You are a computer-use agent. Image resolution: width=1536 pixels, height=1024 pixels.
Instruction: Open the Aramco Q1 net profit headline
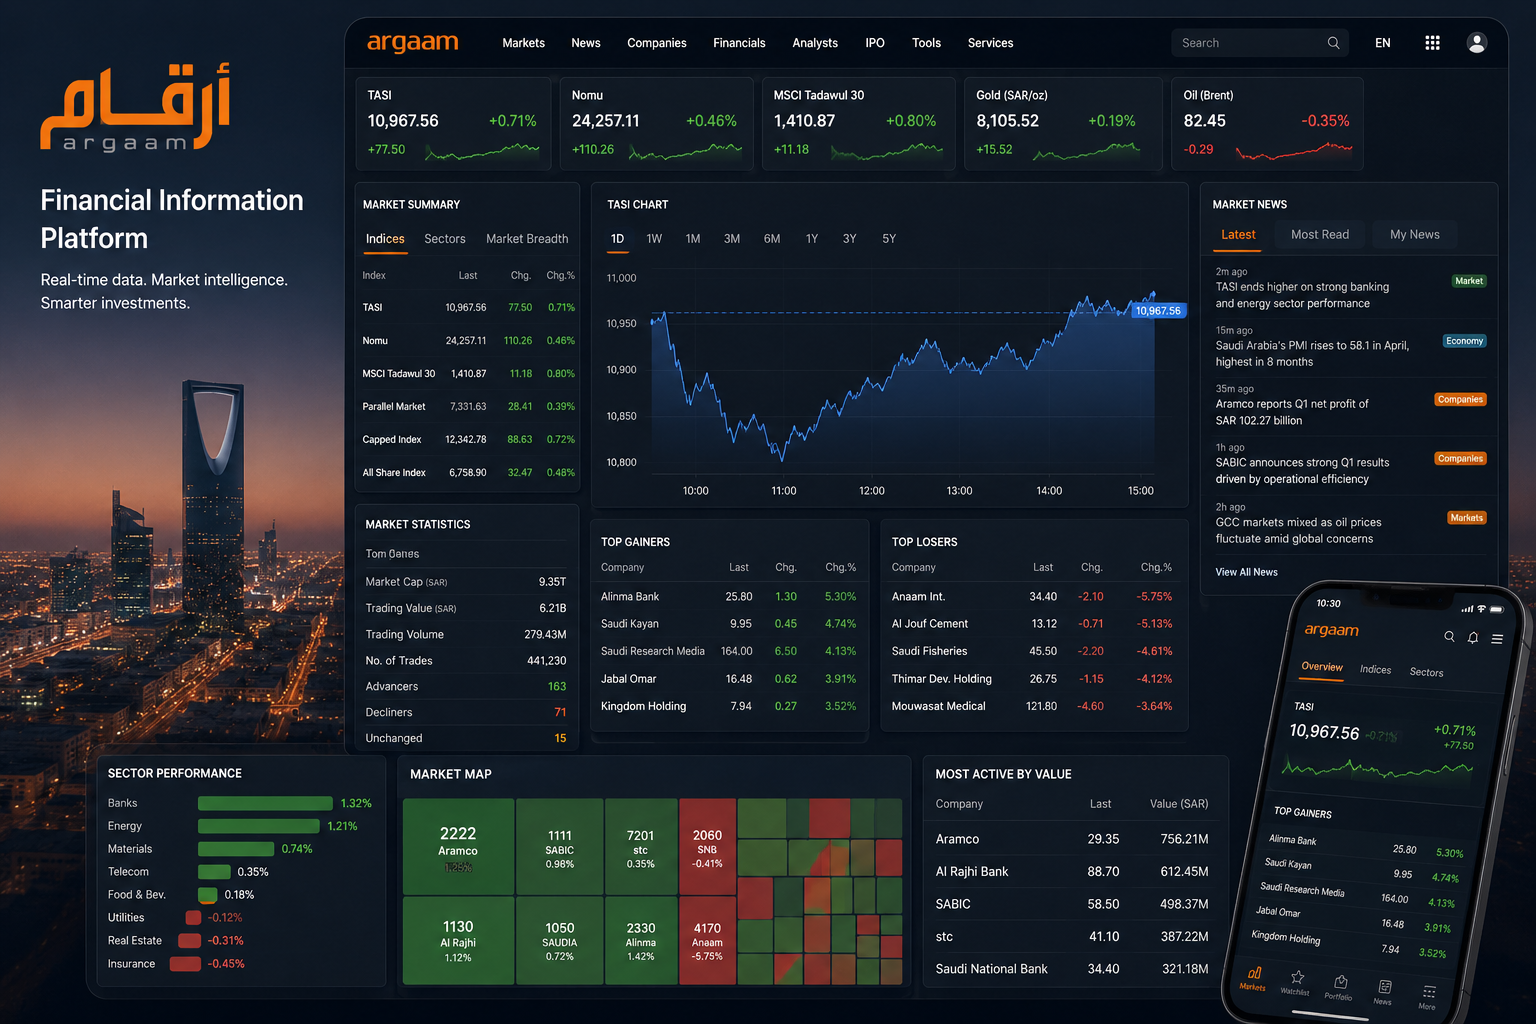coord(1292,412)
